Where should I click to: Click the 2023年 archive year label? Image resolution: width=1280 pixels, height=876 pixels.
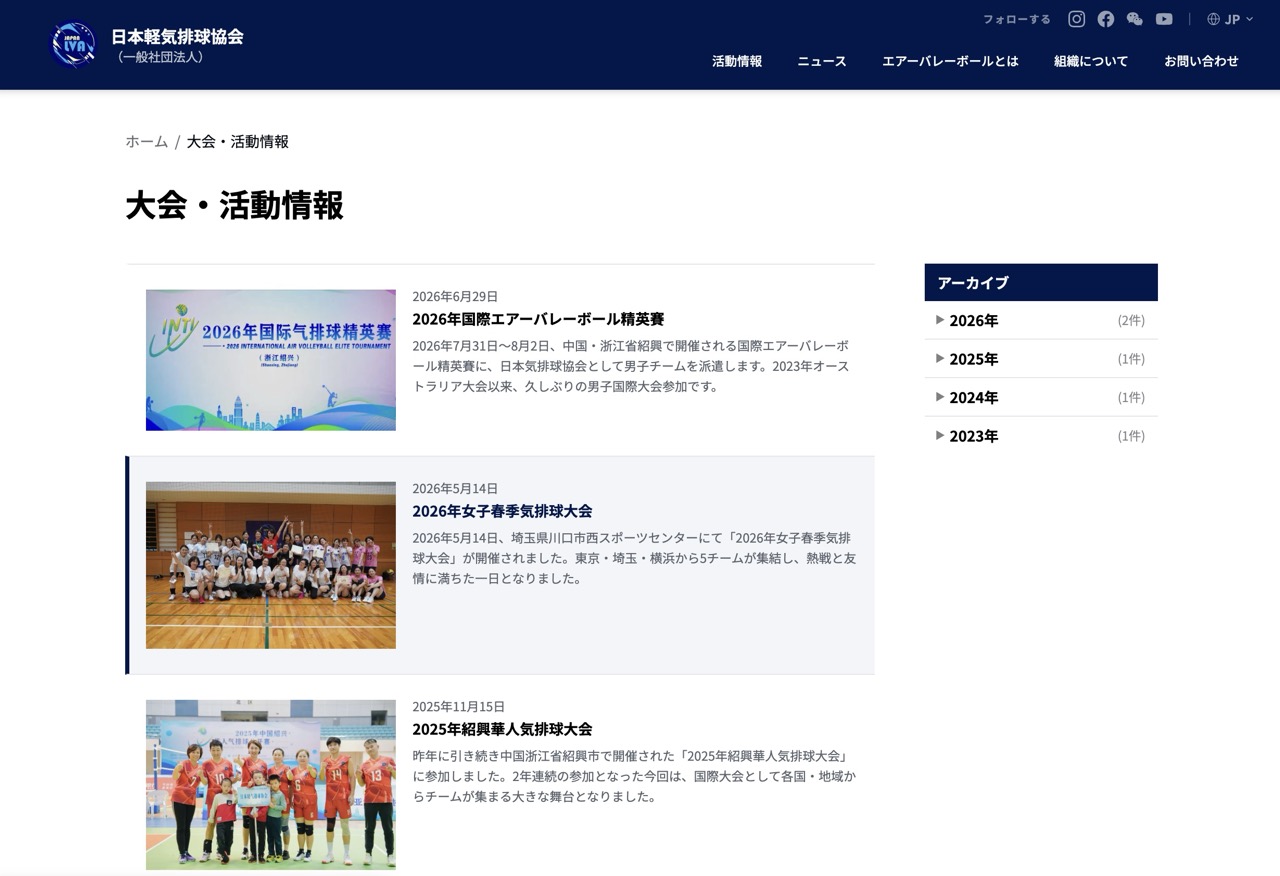tap(974, 435)
